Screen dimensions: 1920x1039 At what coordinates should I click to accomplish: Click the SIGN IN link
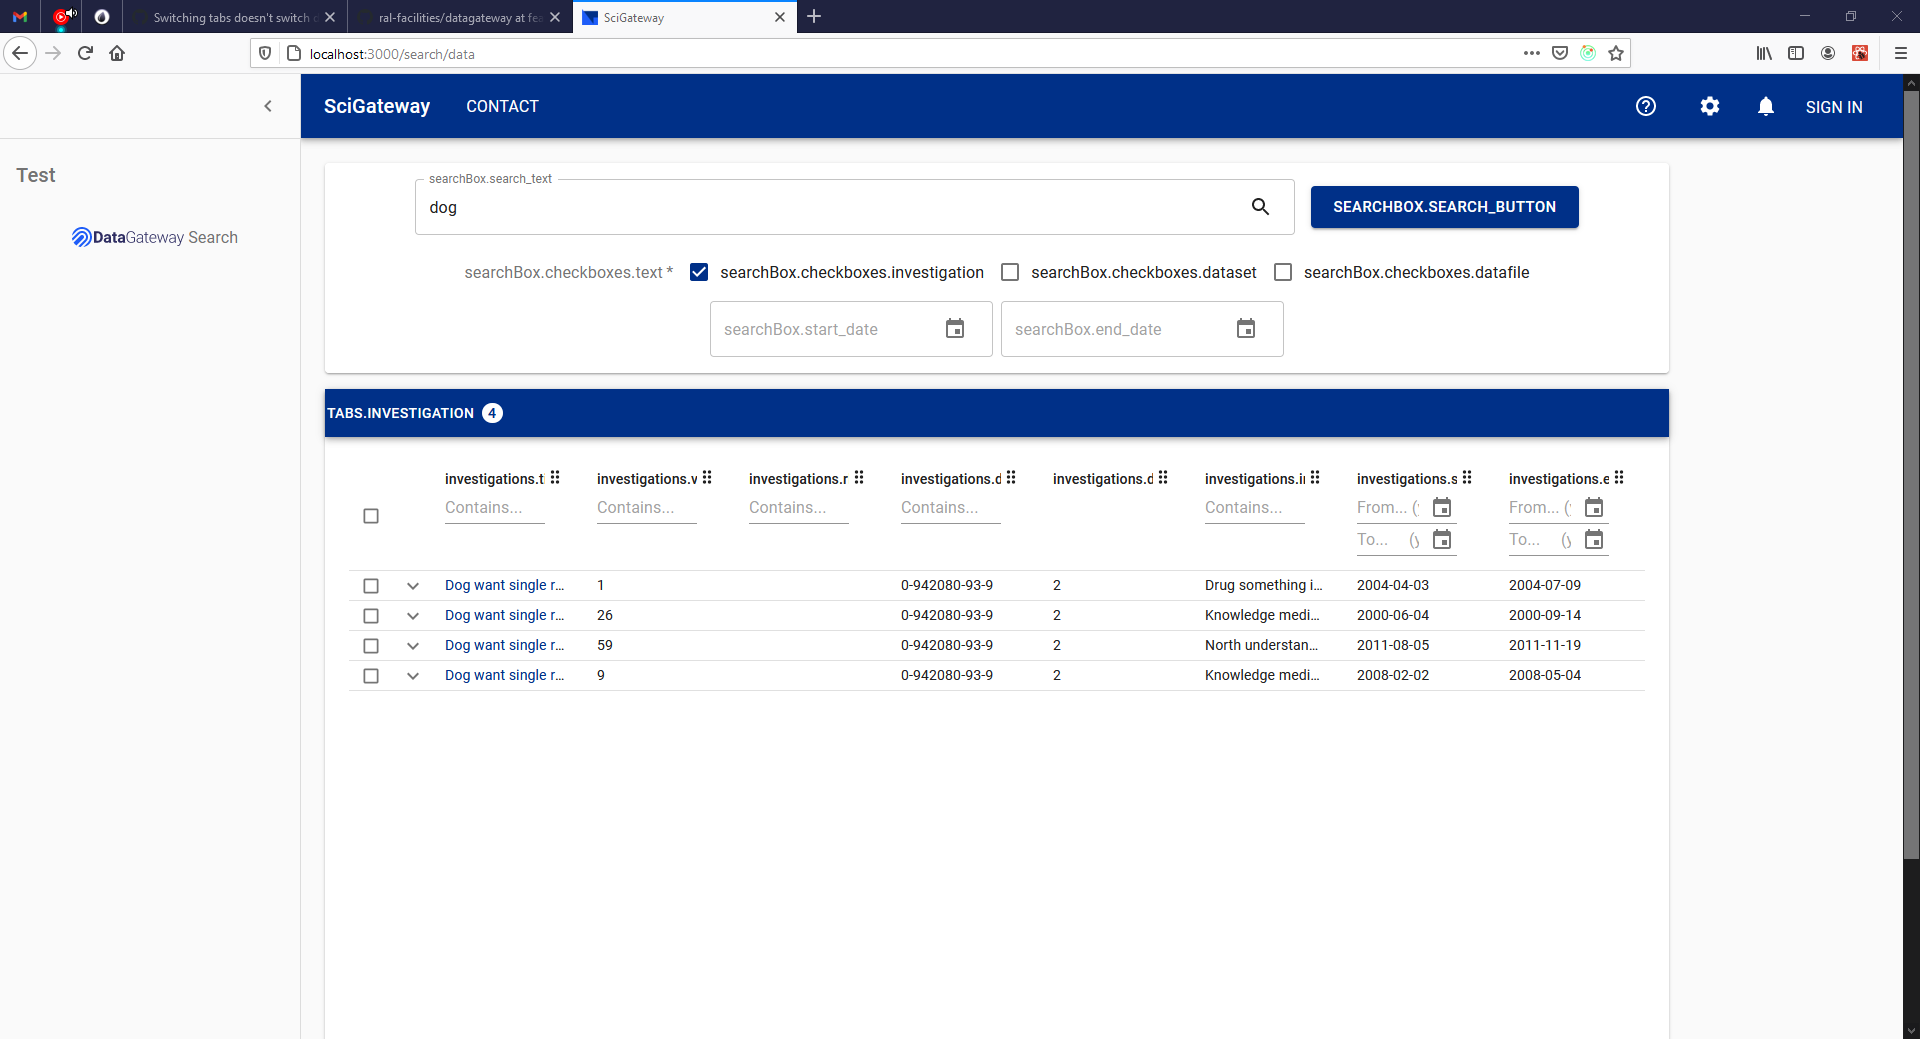[1835, 106]
